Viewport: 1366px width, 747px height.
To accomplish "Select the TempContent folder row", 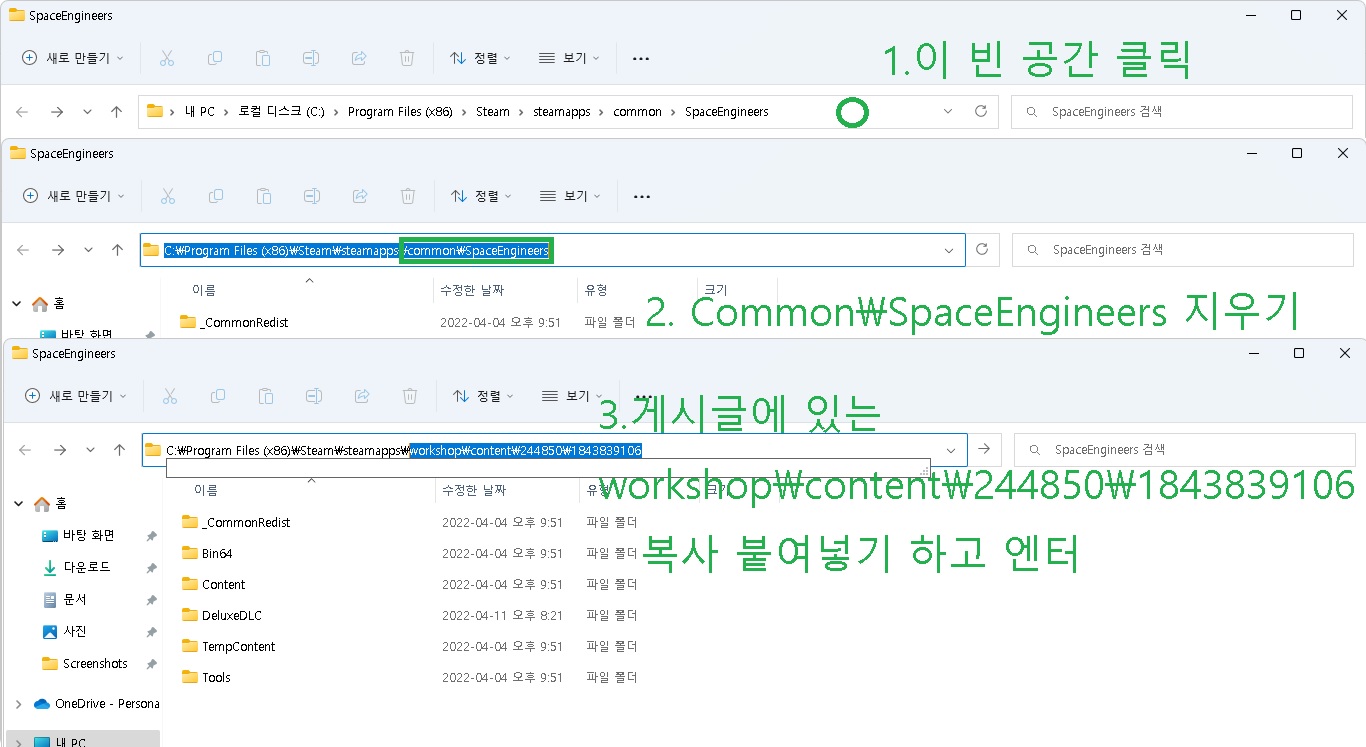I will tap(410, 646).
